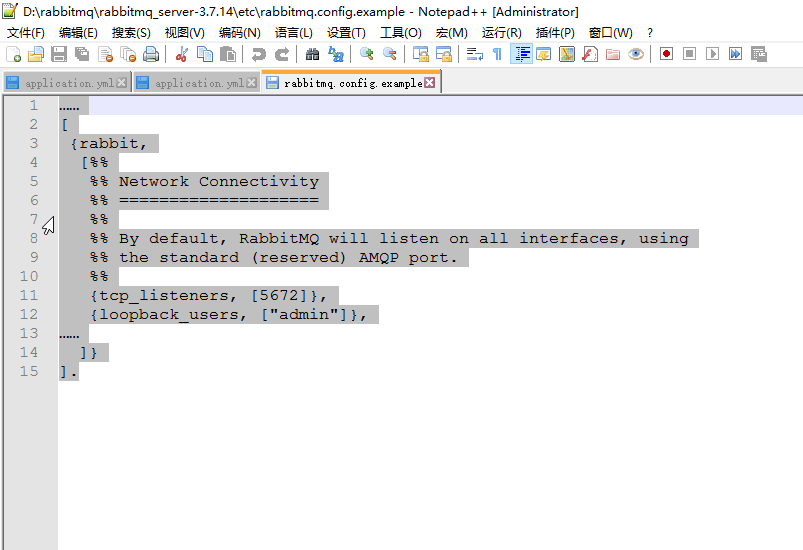Viewport: 803px width, 550px height.
Task: Cut the selection with the scissors icon
Action: pos(181,54)
